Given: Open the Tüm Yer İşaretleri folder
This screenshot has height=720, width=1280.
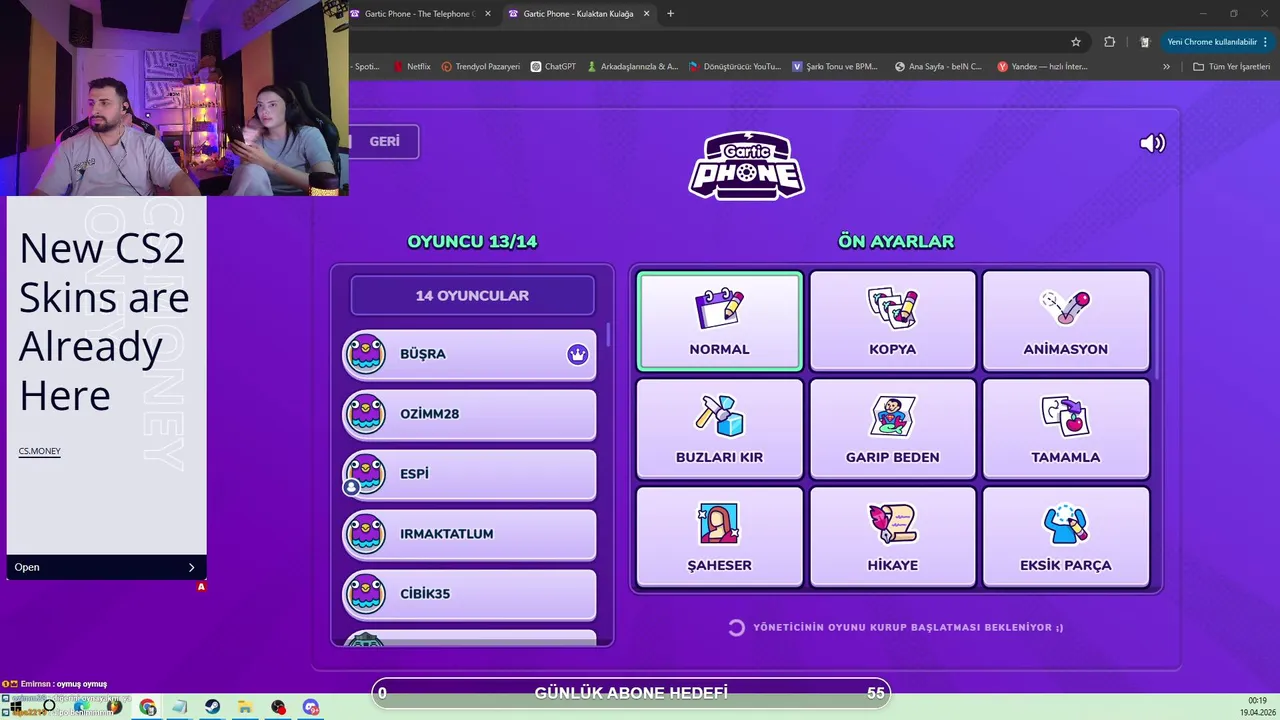Looking at the screenshot, I should (x=1232, y=67).
